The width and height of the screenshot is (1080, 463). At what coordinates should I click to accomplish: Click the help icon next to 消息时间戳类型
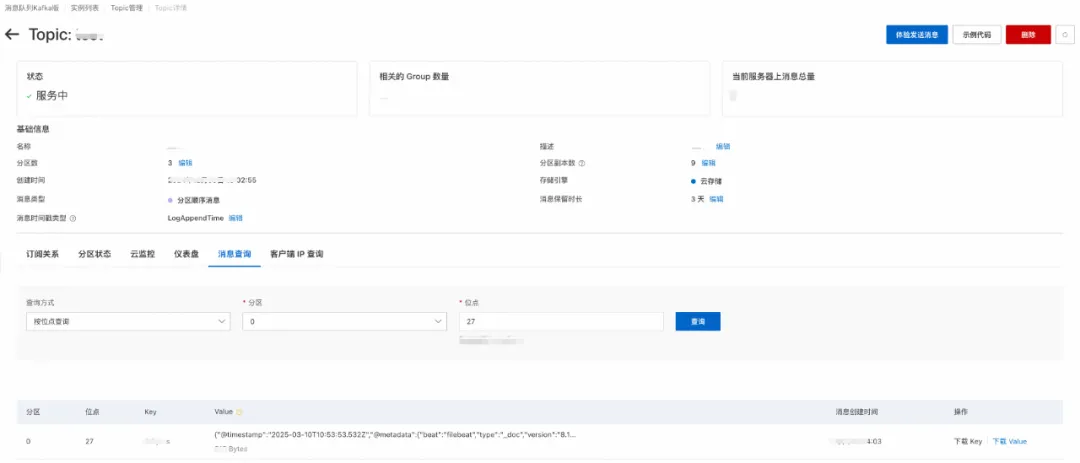(73, 218)
